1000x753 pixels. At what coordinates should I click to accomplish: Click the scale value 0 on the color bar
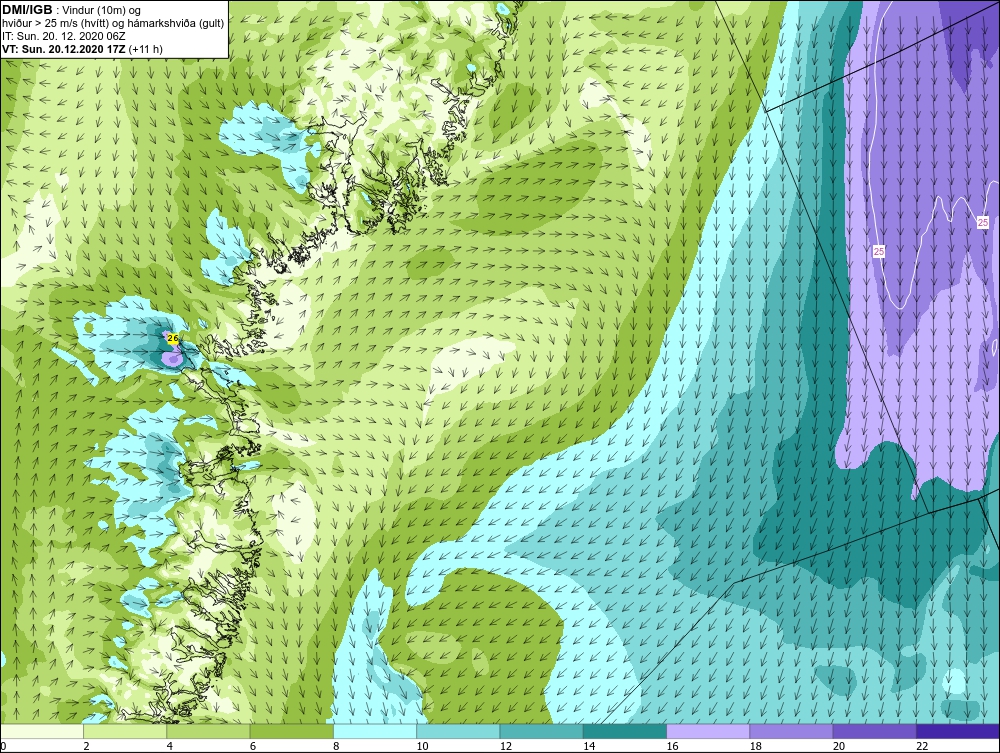coord(3,747)
